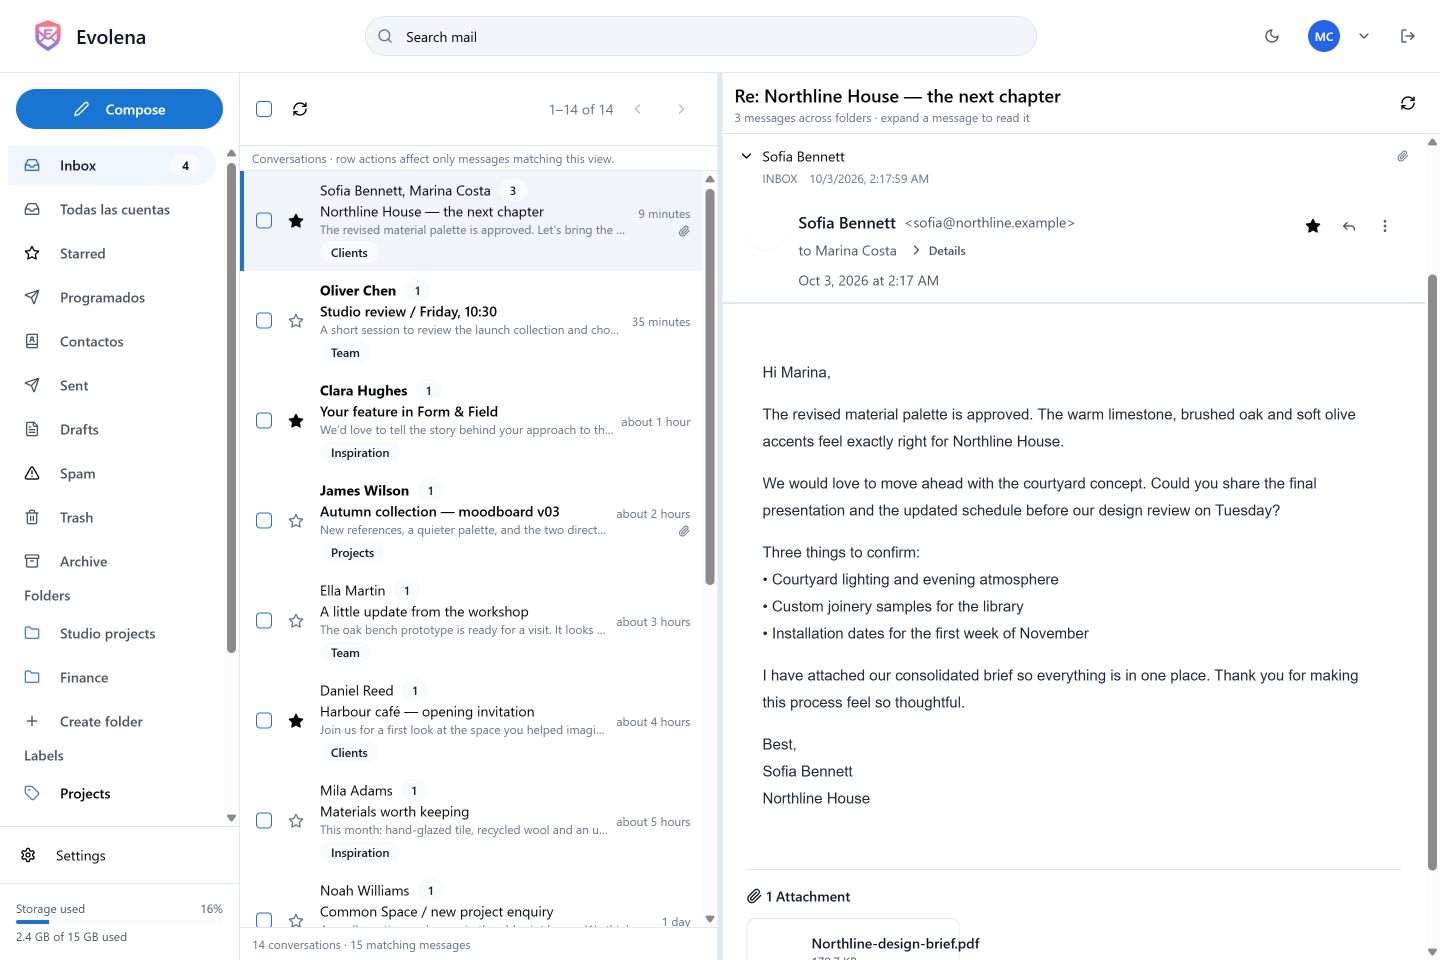Image resolution: width=1440 pixels, height=960 pixels.
Task: Open the Spam folder
Action: click(112, 474)
